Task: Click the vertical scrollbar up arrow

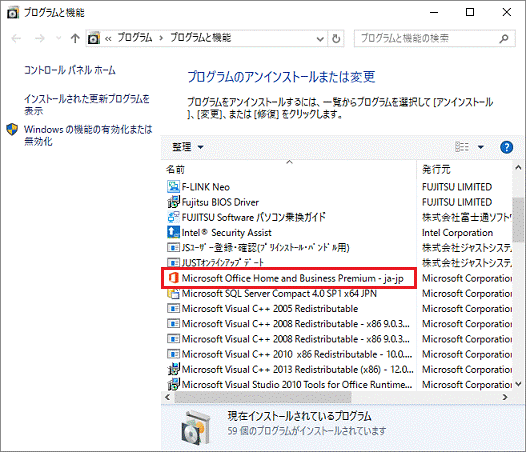Action: [519, 167]
